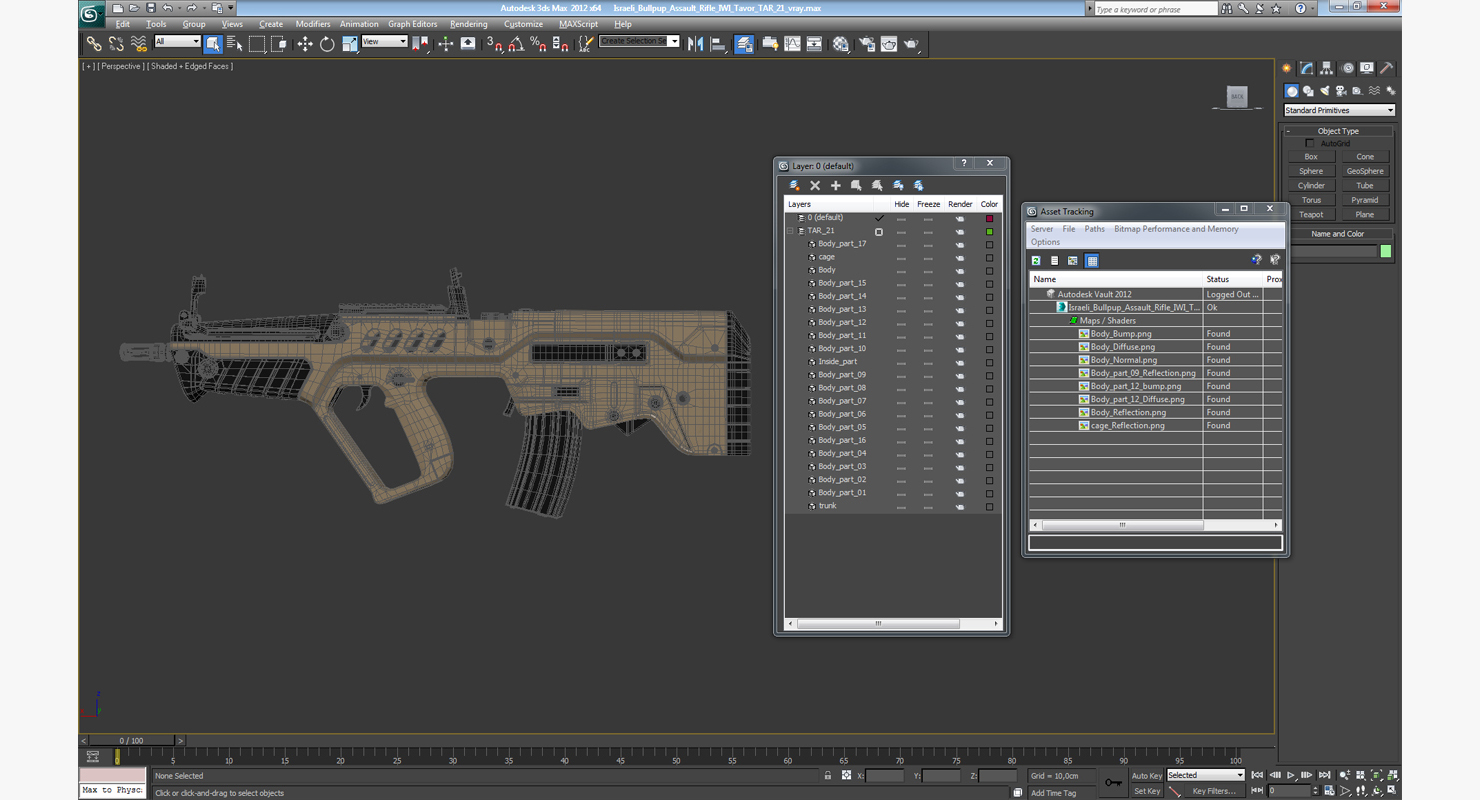Open Select by Name tool
The image size is (1480, 800).
pyautogui.click(x=235, y=44)
